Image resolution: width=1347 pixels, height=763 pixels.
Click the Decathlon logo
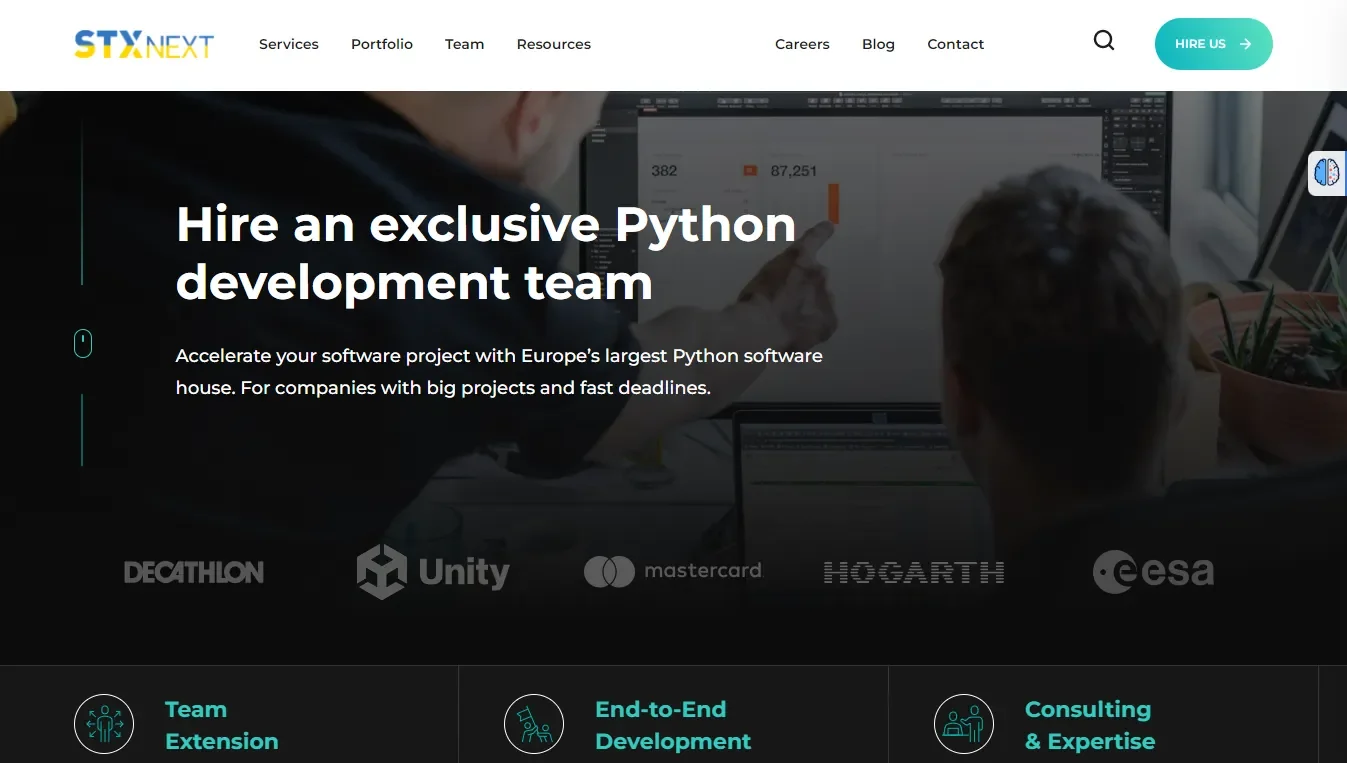194,572
